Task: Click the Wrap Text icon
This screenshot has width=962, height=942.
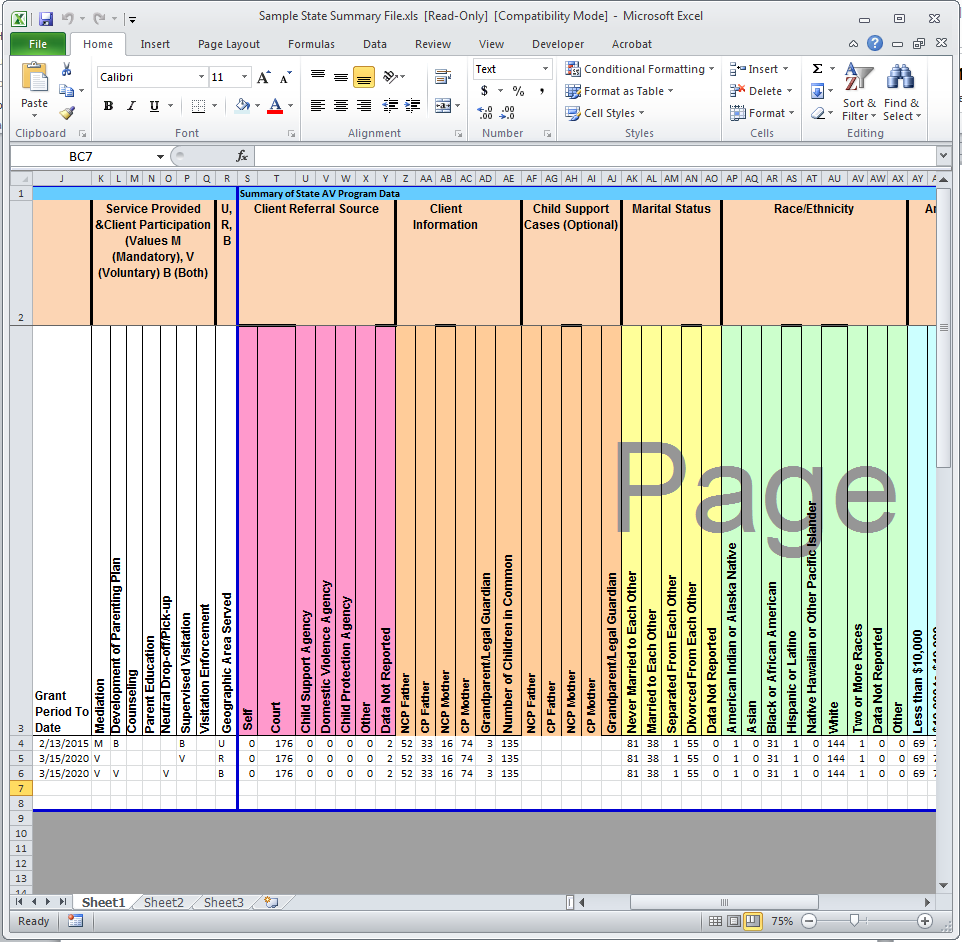Action: [443, 77]
